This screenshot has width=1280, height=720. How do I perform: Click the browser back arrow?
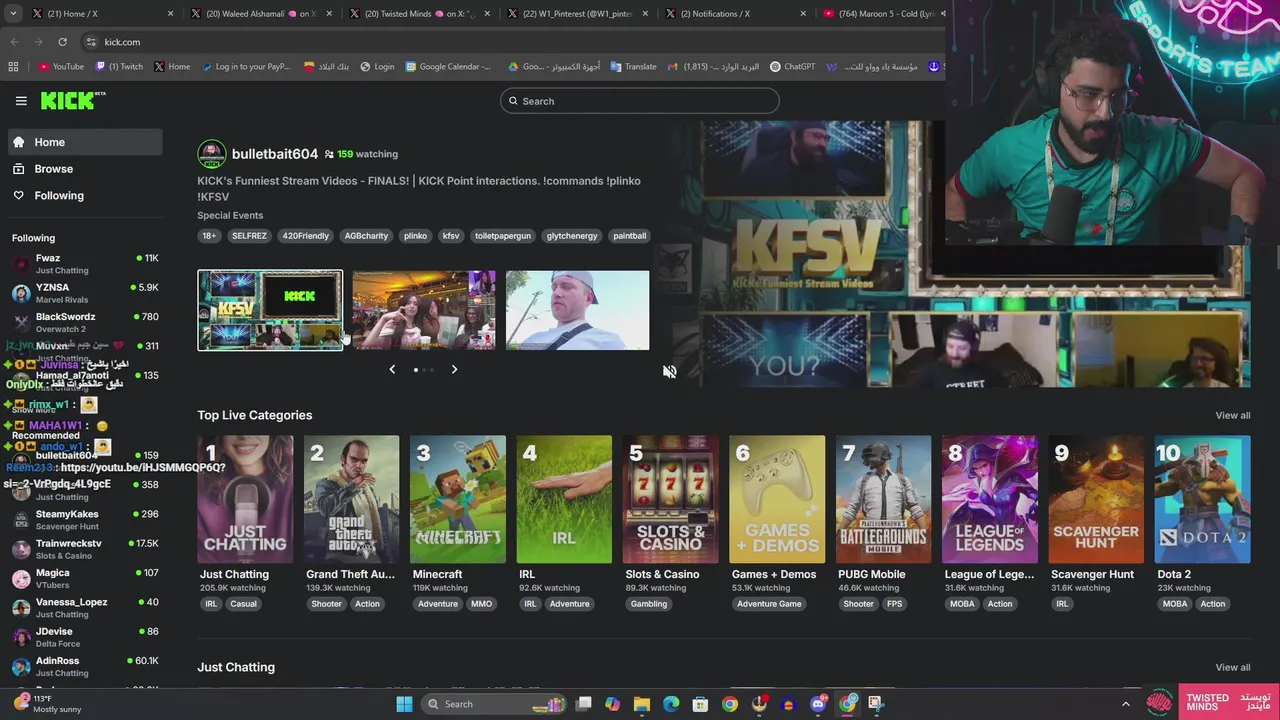(14, 42)
